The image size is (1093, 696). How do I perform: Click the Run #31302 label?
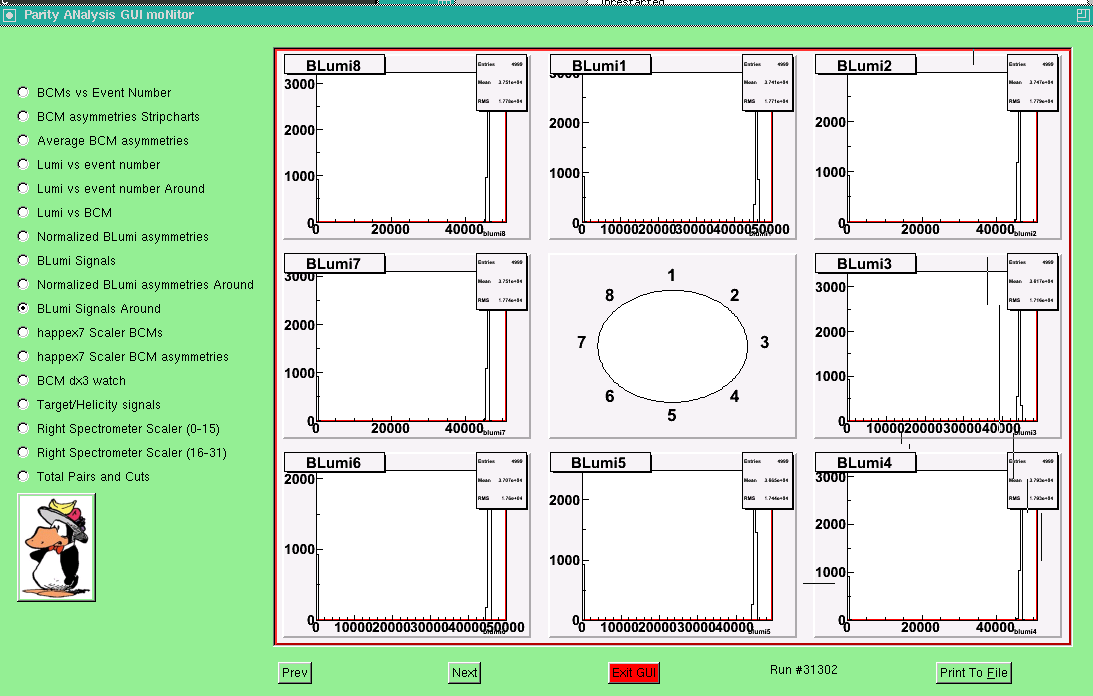pos(804,669)
